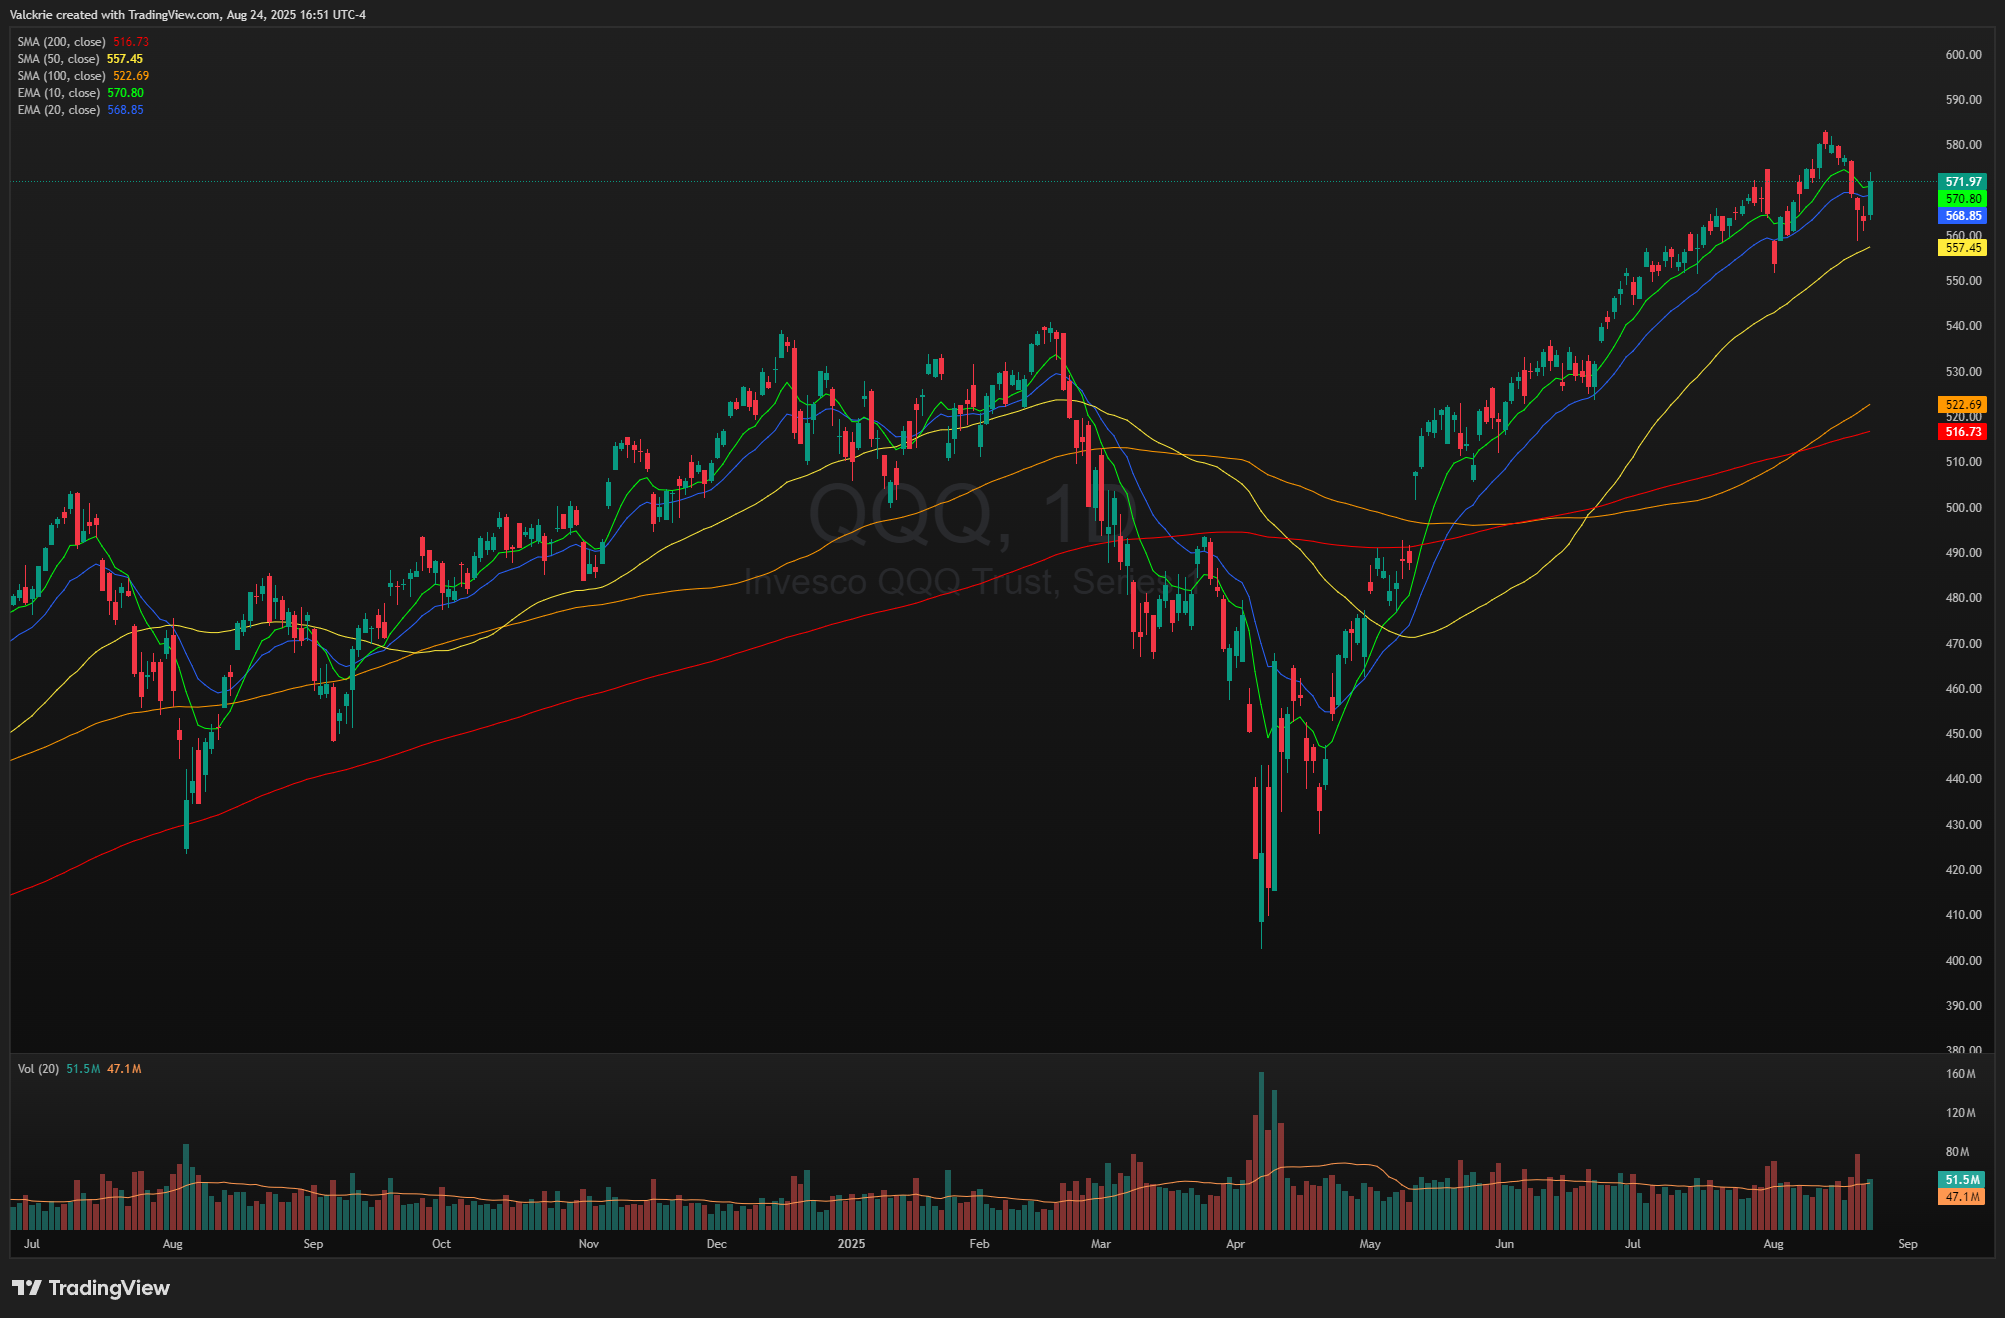Screen dimensions: 2005x1318
Task: Click the red 516.73 SMA price tag
Action: coord(1962,432)
